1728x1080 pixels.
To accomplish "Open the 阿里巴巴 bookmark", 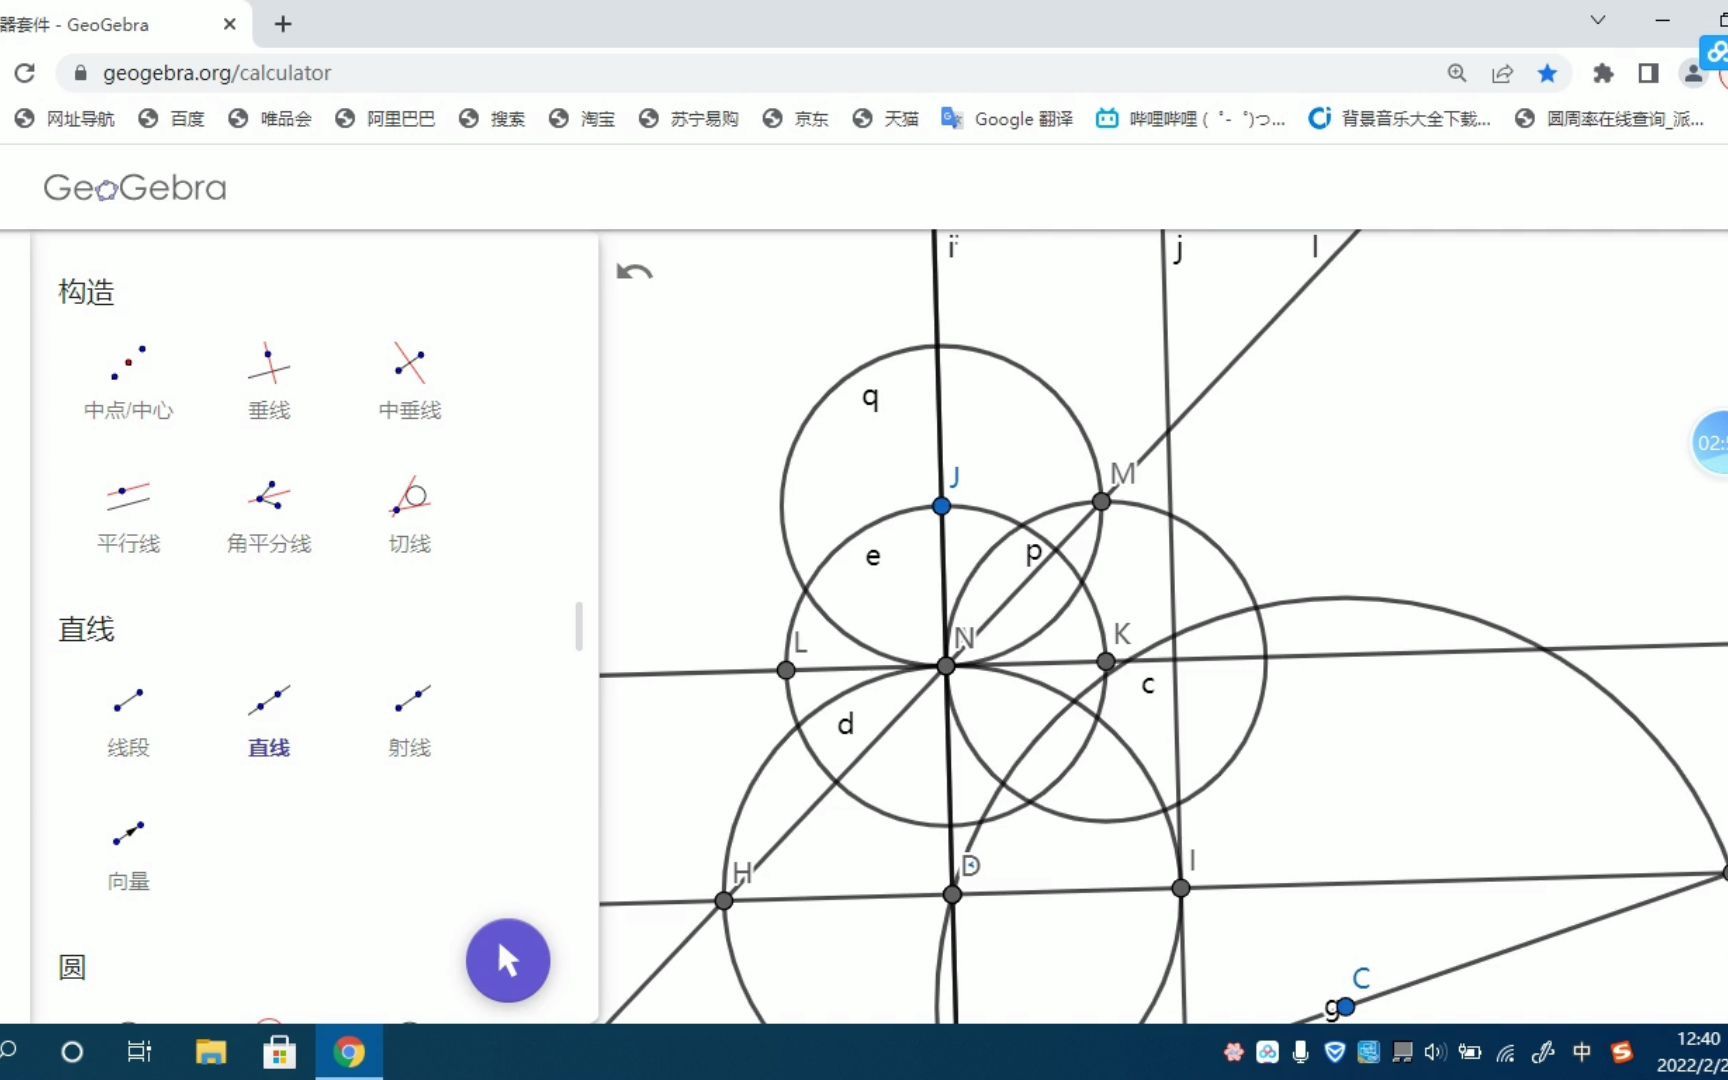I will pyautogui.click(x=385, y=119).
